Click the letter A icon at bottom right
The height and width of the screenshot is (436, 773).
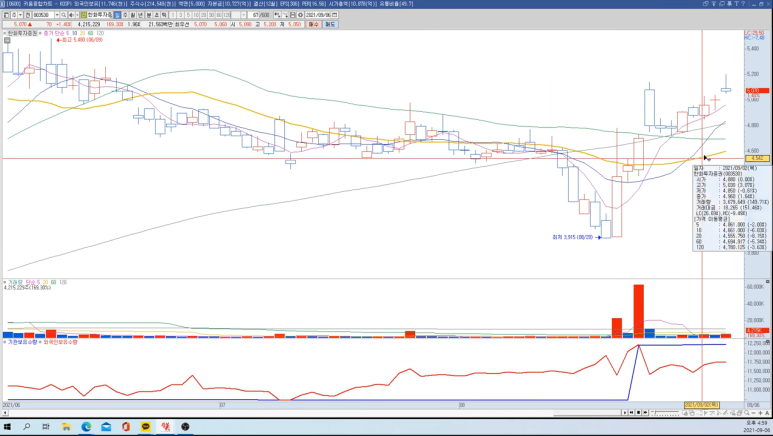tap(767, 413)
